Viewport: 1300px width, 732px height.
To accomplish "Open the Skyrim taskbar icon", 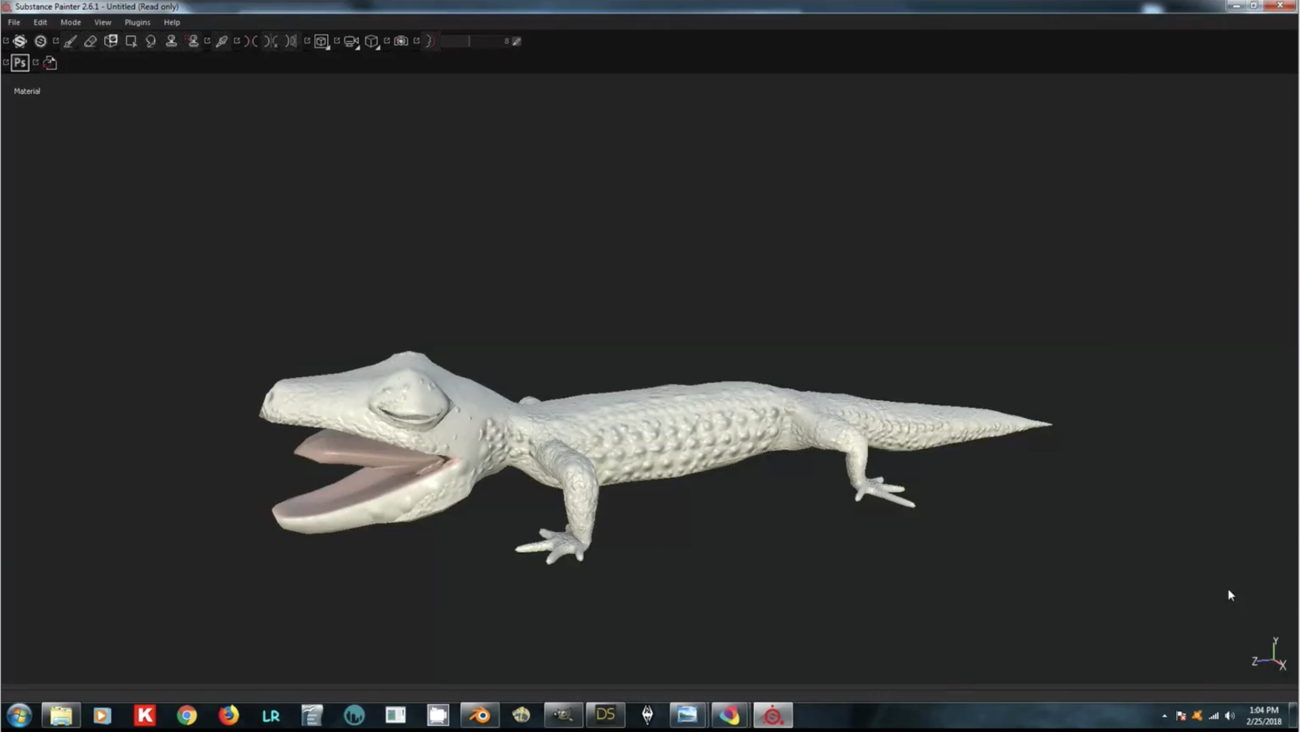I will click(647, 715).
